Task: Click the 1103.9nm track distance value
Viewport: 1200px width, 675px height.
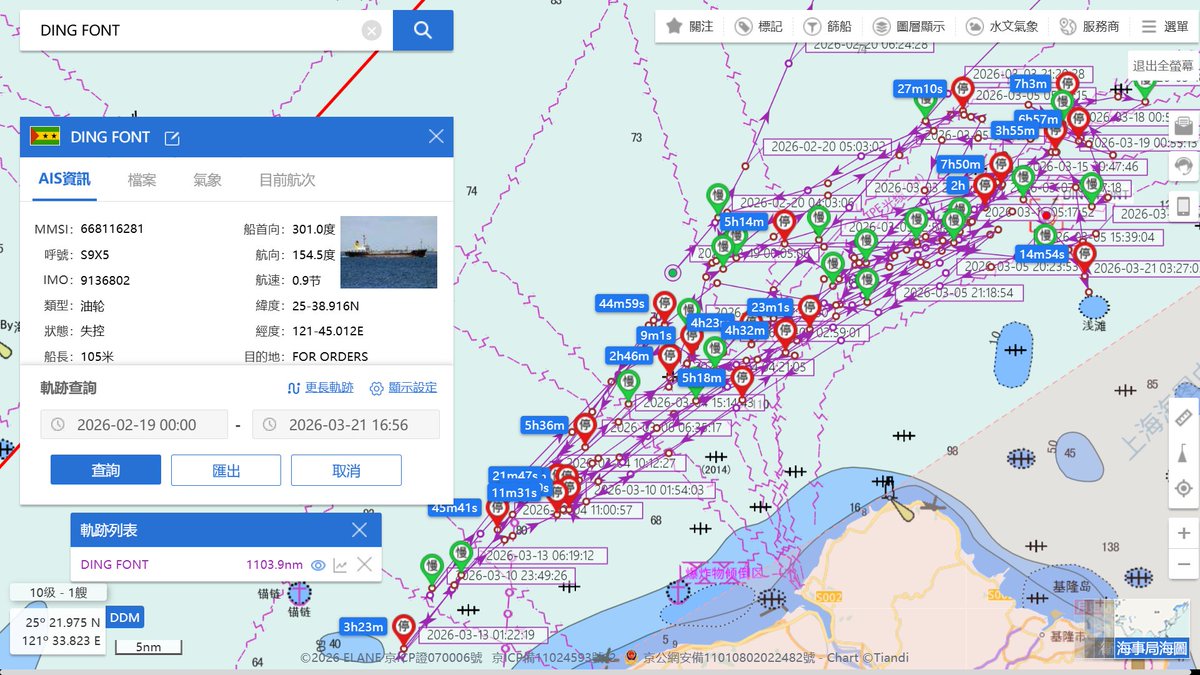Action: [x=274, y=565]
